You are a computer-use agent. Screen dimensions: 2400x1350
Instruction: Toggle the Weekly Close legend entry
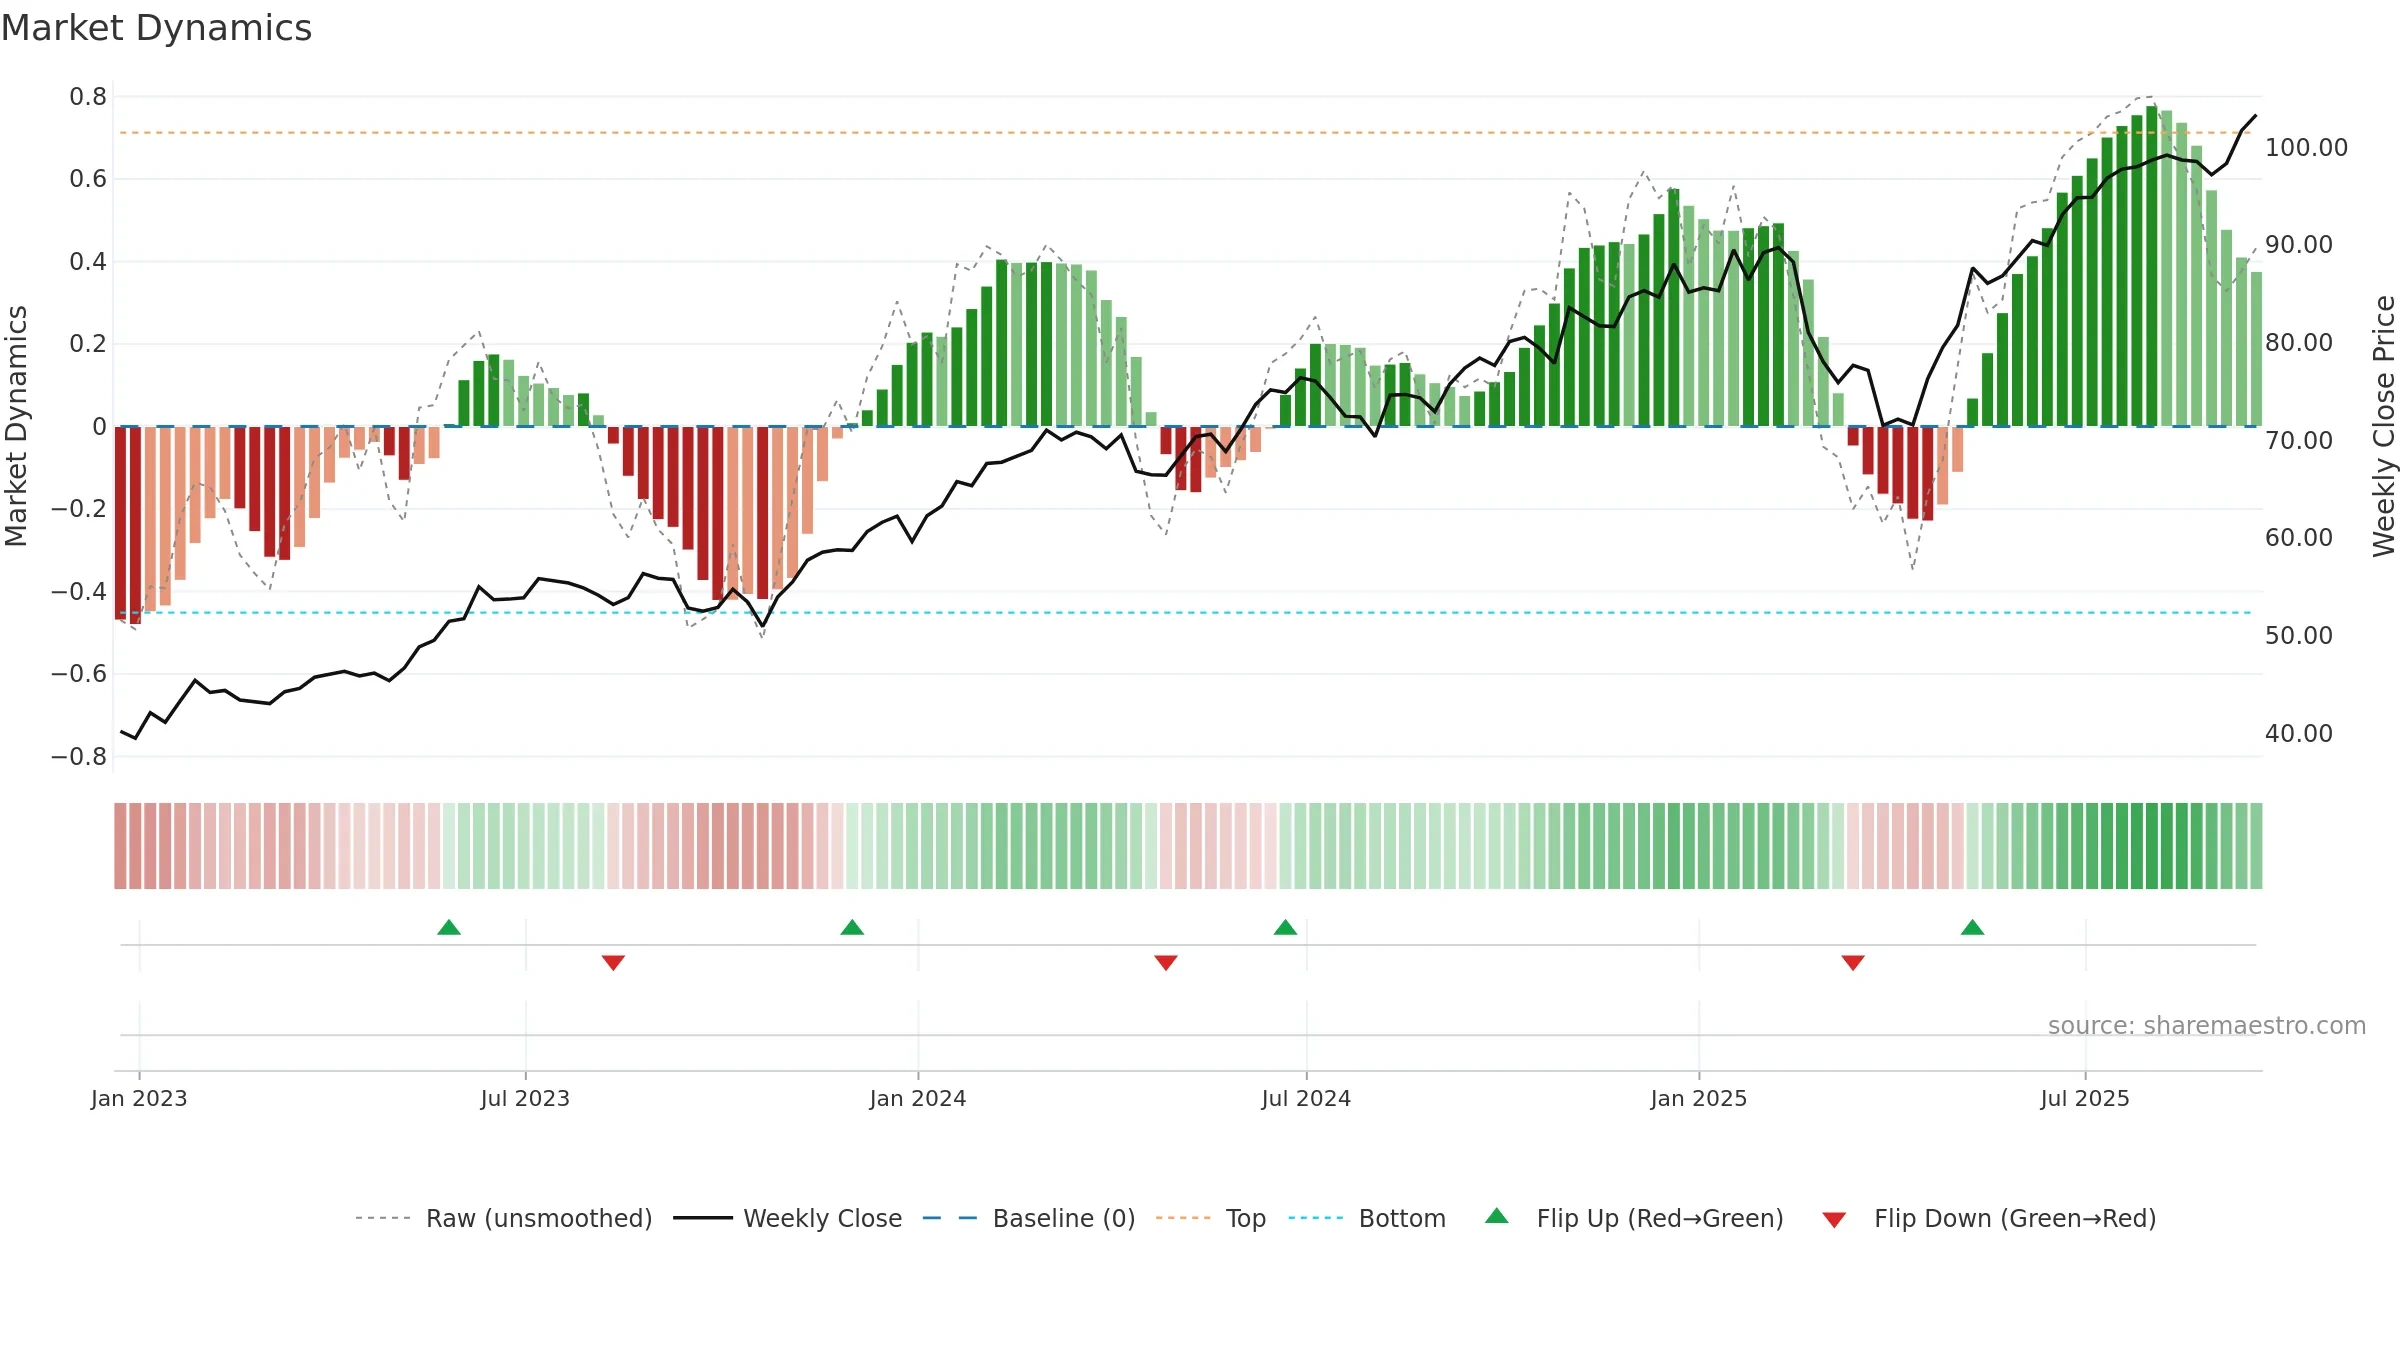(788, 1218)
